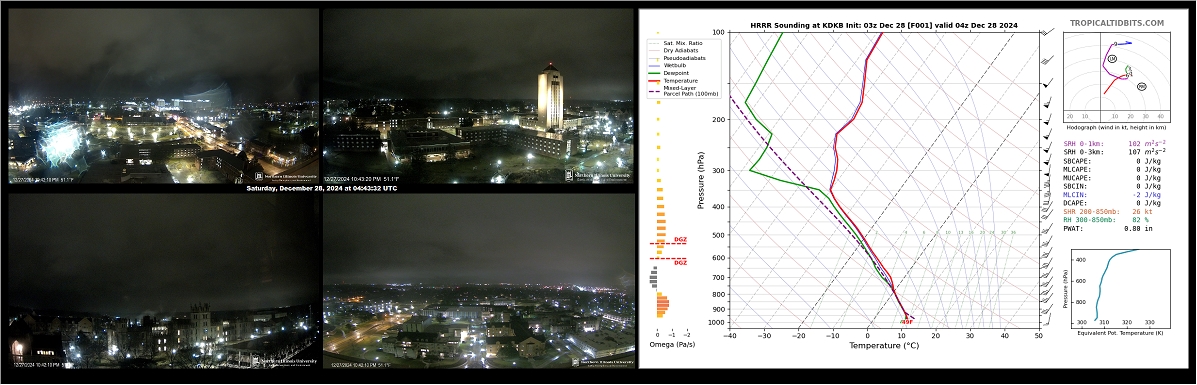Click the top-left webcam view with fireworks glow
1197x385 pixels.
pos(163,95)
